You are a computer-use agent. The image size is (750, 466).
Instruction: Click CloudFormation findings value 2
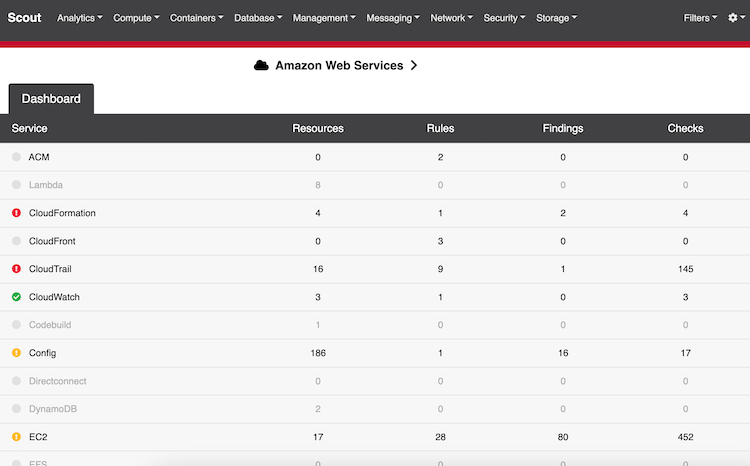(x=563, y=213)
